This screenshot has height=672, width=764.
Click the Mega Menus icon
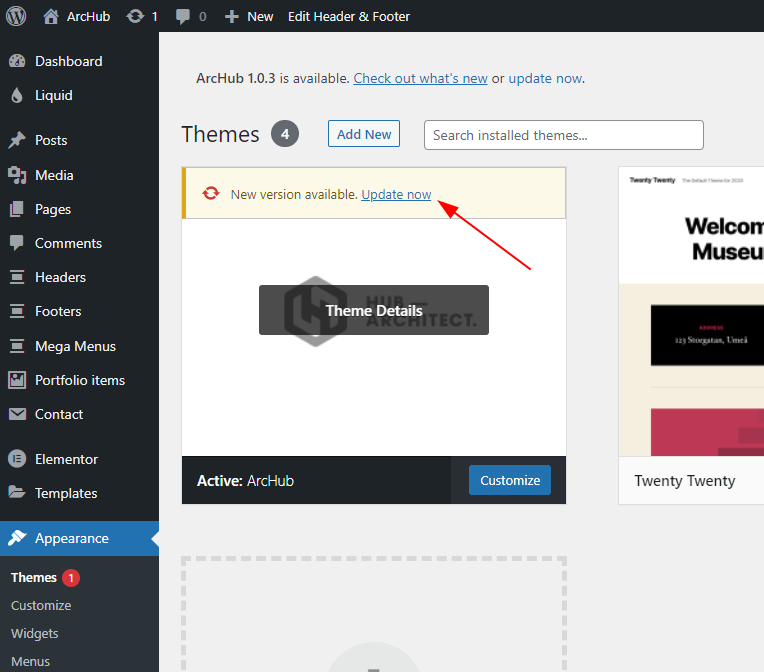coord(17,346)
